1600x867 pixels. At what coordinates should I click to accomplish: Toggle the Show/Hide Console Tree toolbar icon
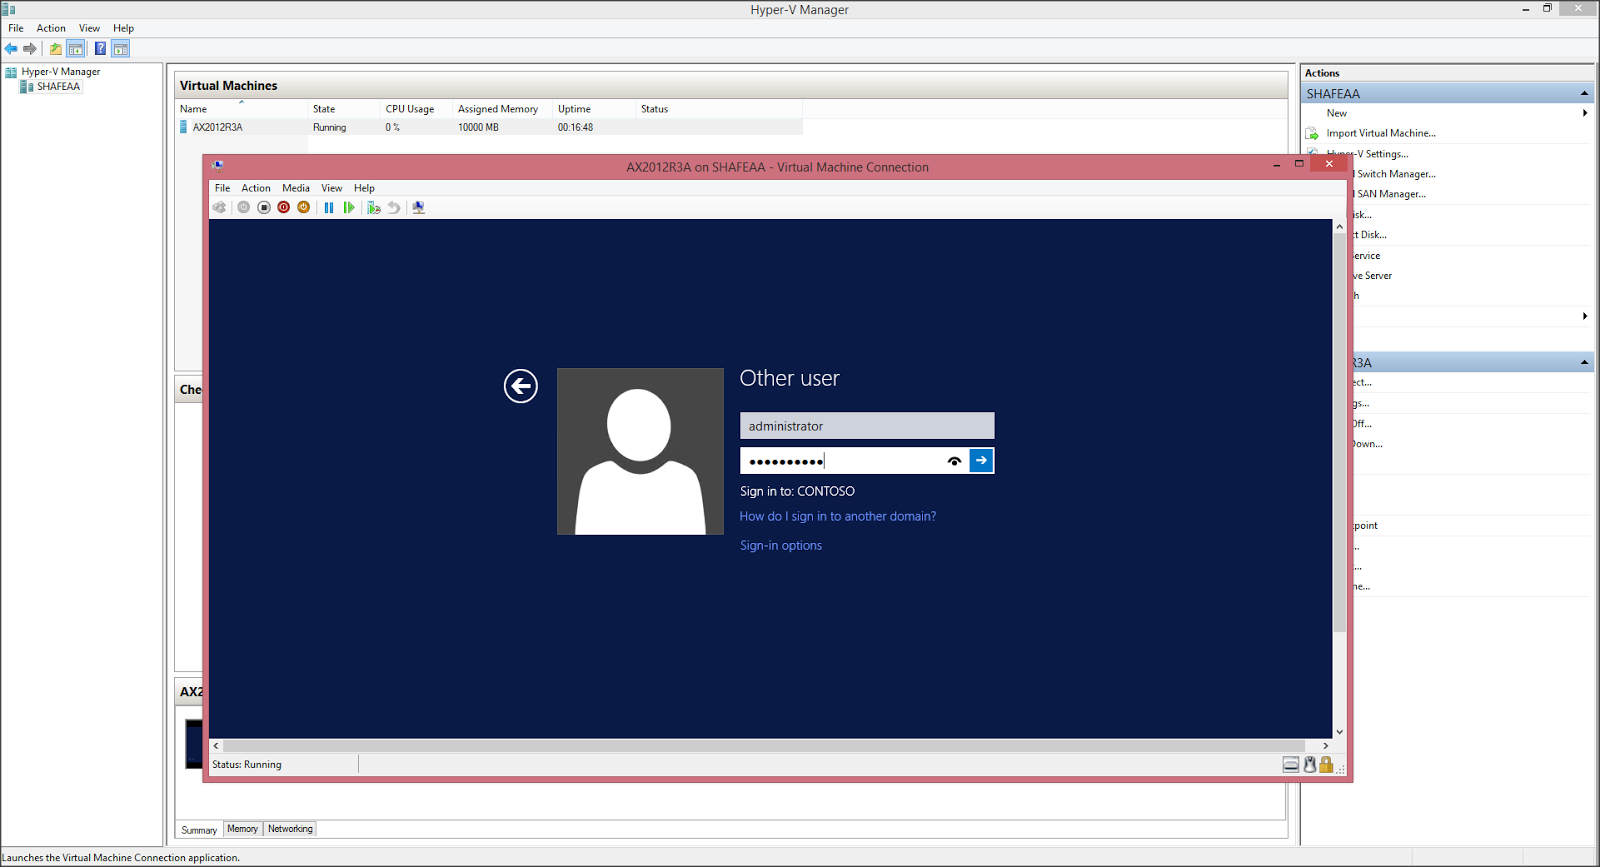point(76,48)
